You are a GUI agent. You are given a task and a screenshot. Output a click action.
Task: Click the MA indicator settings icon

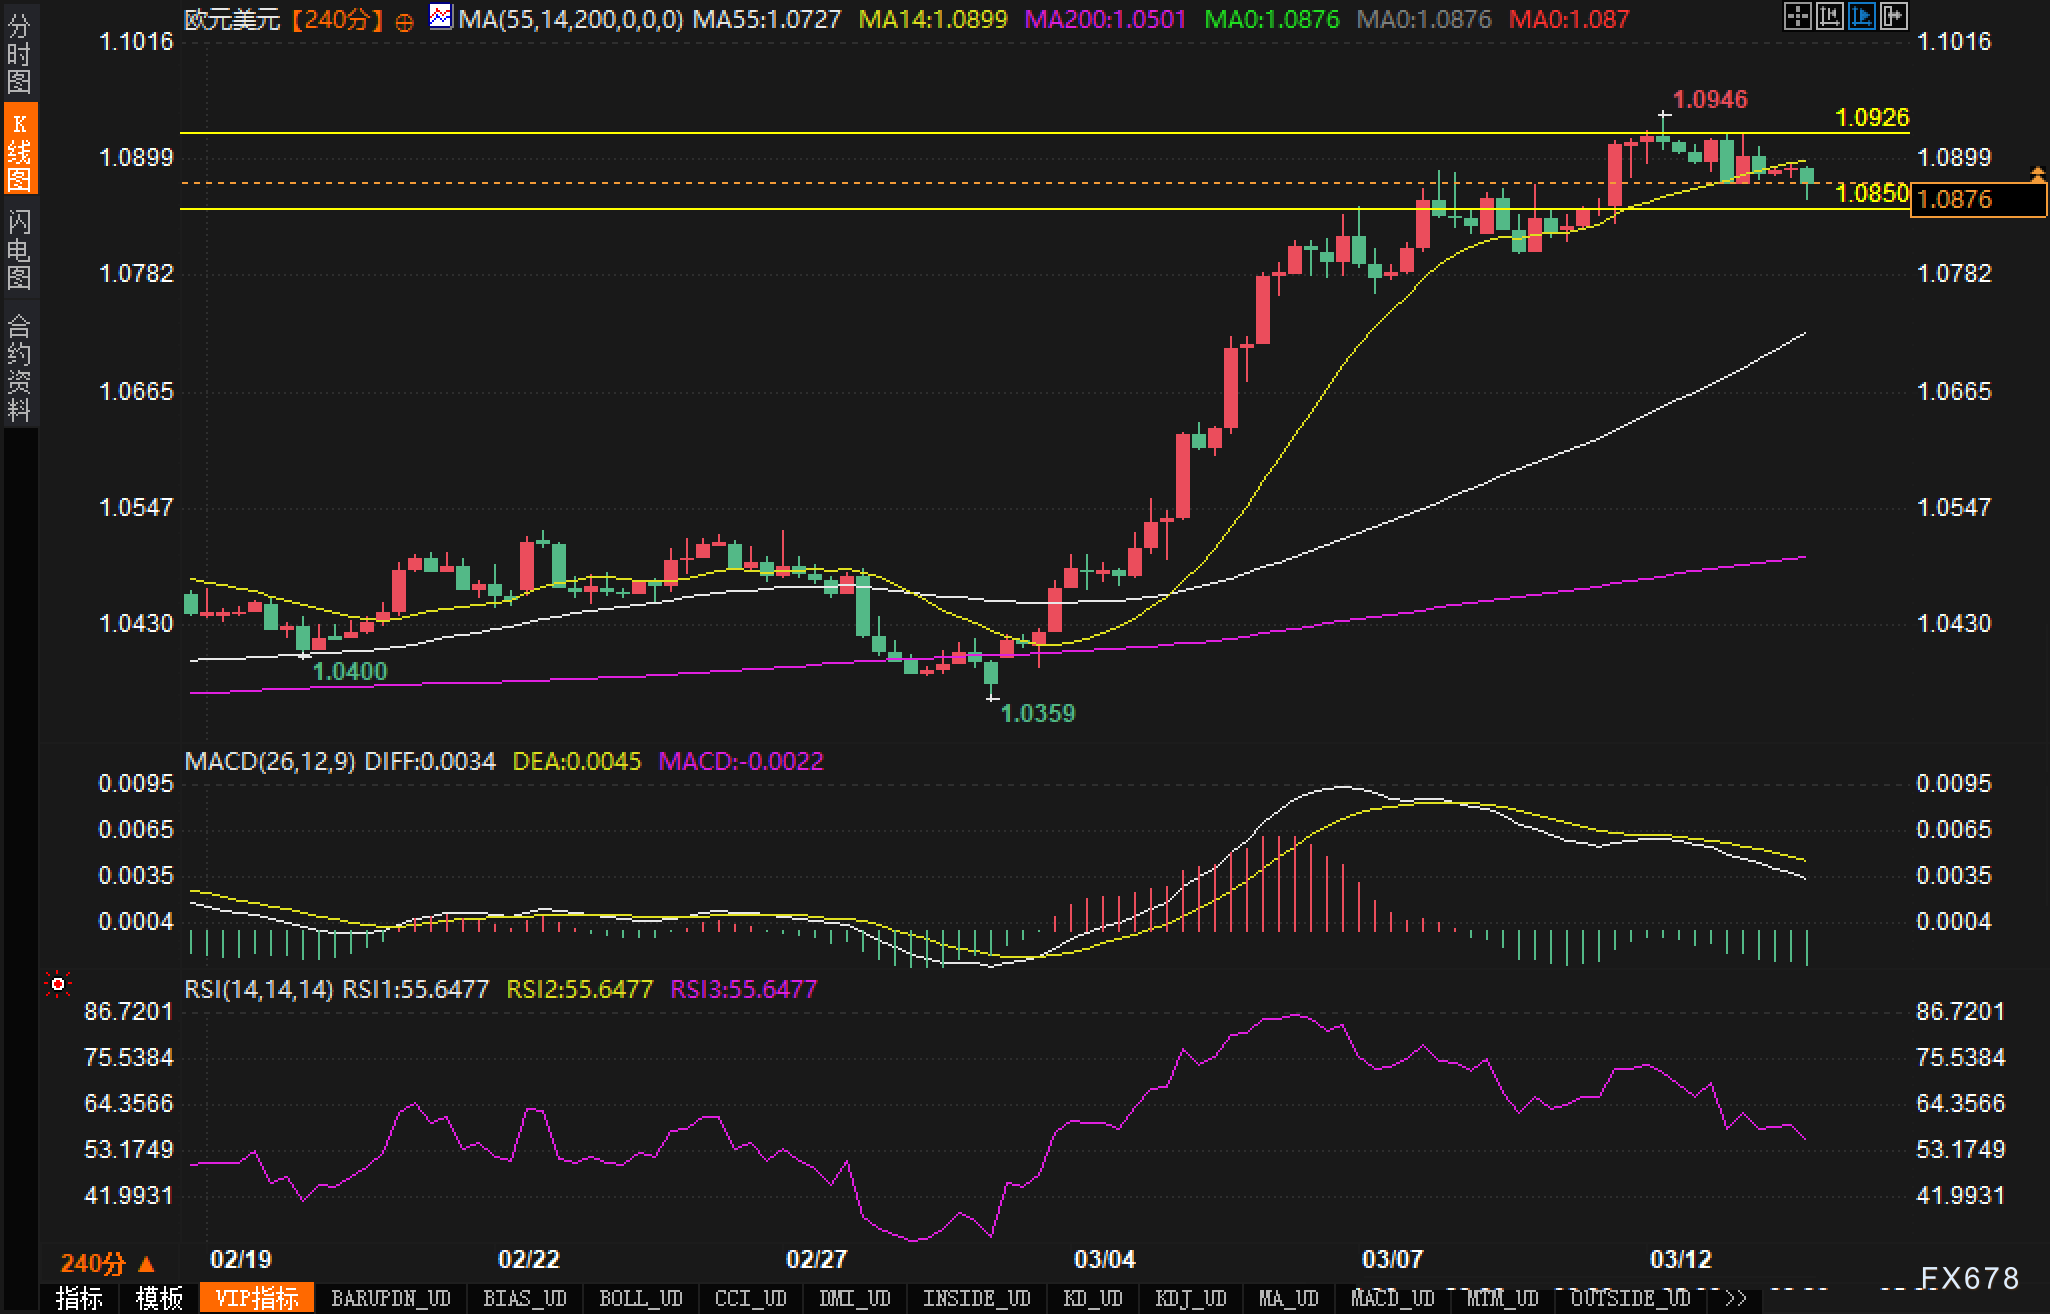pyautogui.click(x=440, y=17)
